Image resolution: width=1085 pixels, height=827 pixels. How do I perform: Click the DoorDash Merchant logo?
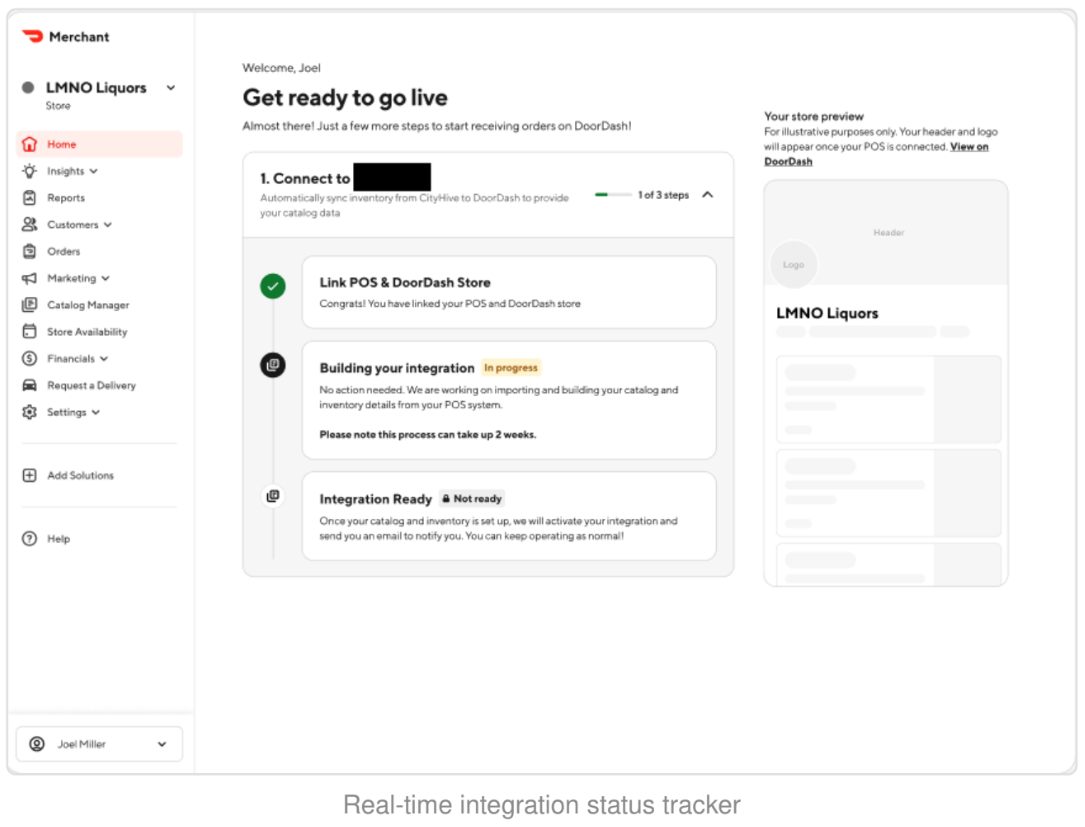click(33, 37)
